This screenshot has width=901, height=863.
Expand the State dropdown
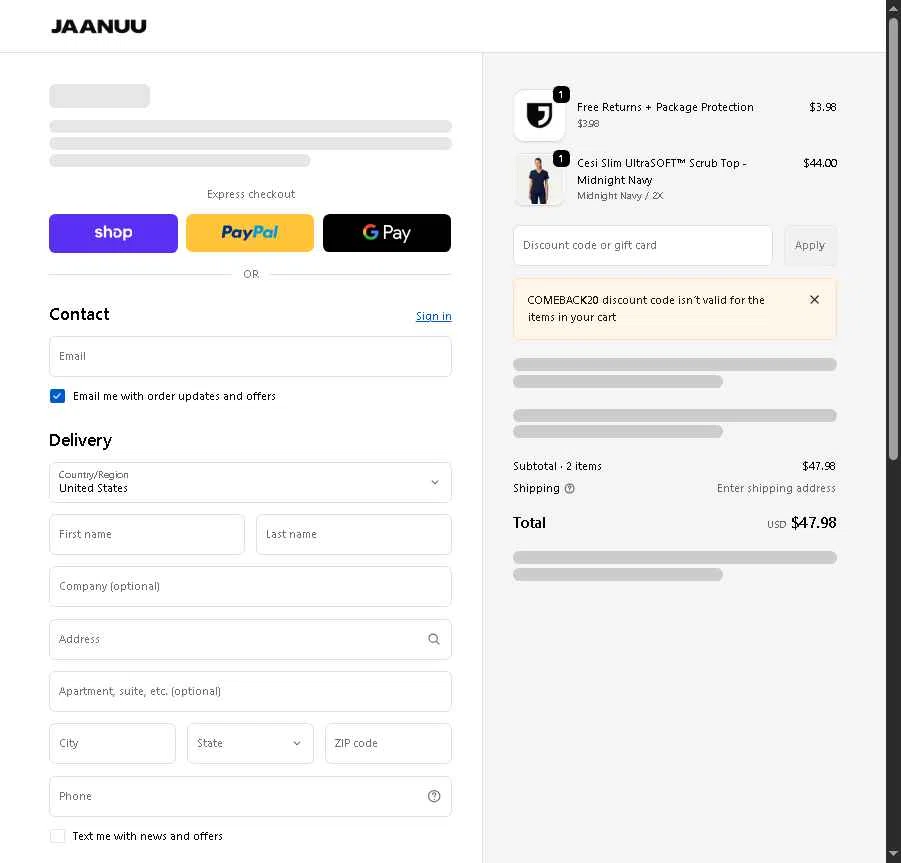point(250,743)
